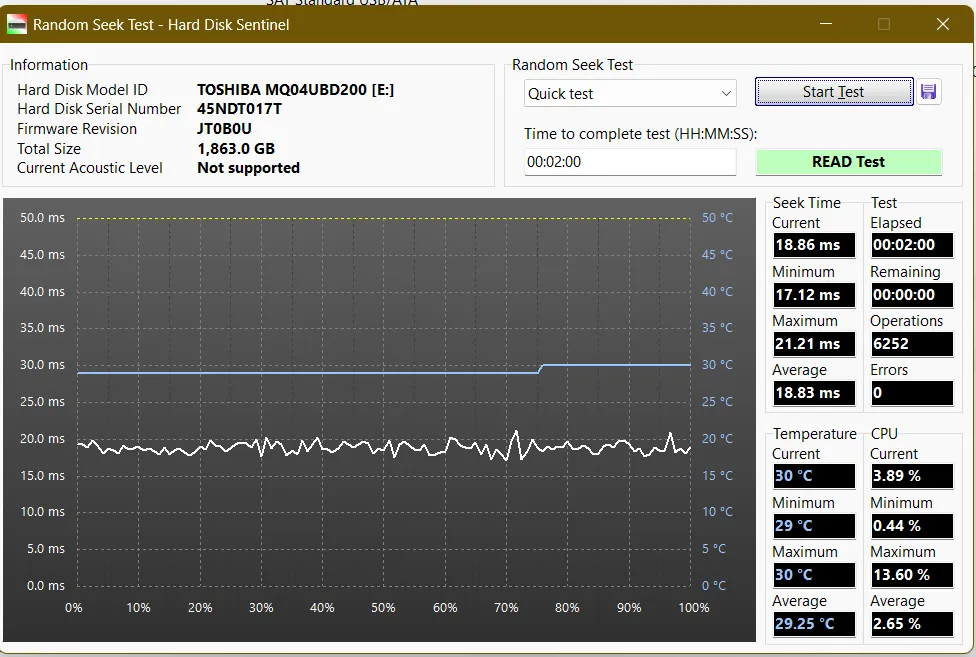This screenshot has width=976, height=657.
Task: Click the Errors count box
Action: point(911,393)
